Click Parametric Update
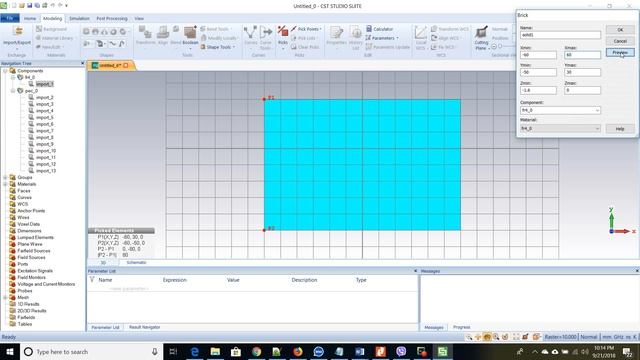This screenshot has height=360, width=640. click(x=387, y=47)
